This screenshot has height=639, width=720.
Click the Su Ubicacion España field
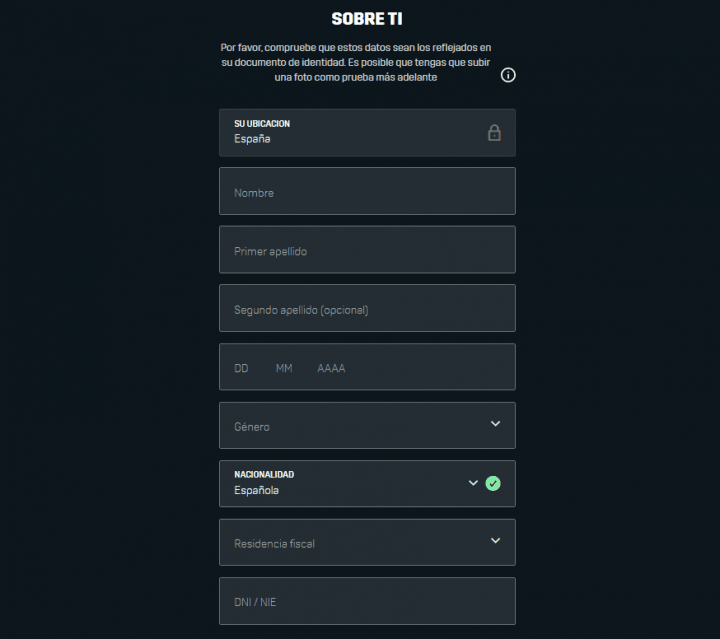[x=367, y=133]
